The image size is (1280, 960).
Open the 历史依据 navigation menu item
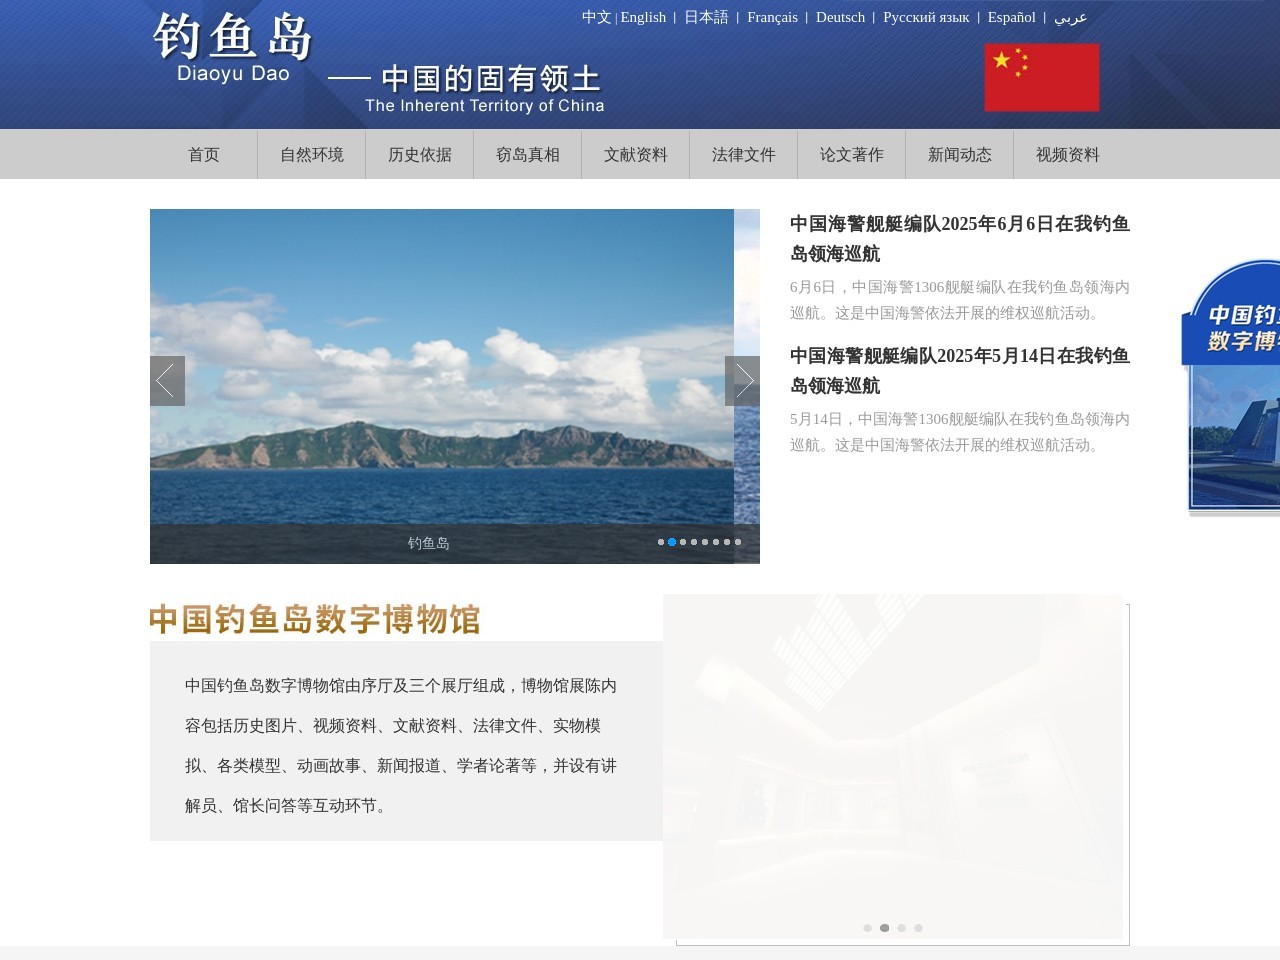[x=419, y=154]
